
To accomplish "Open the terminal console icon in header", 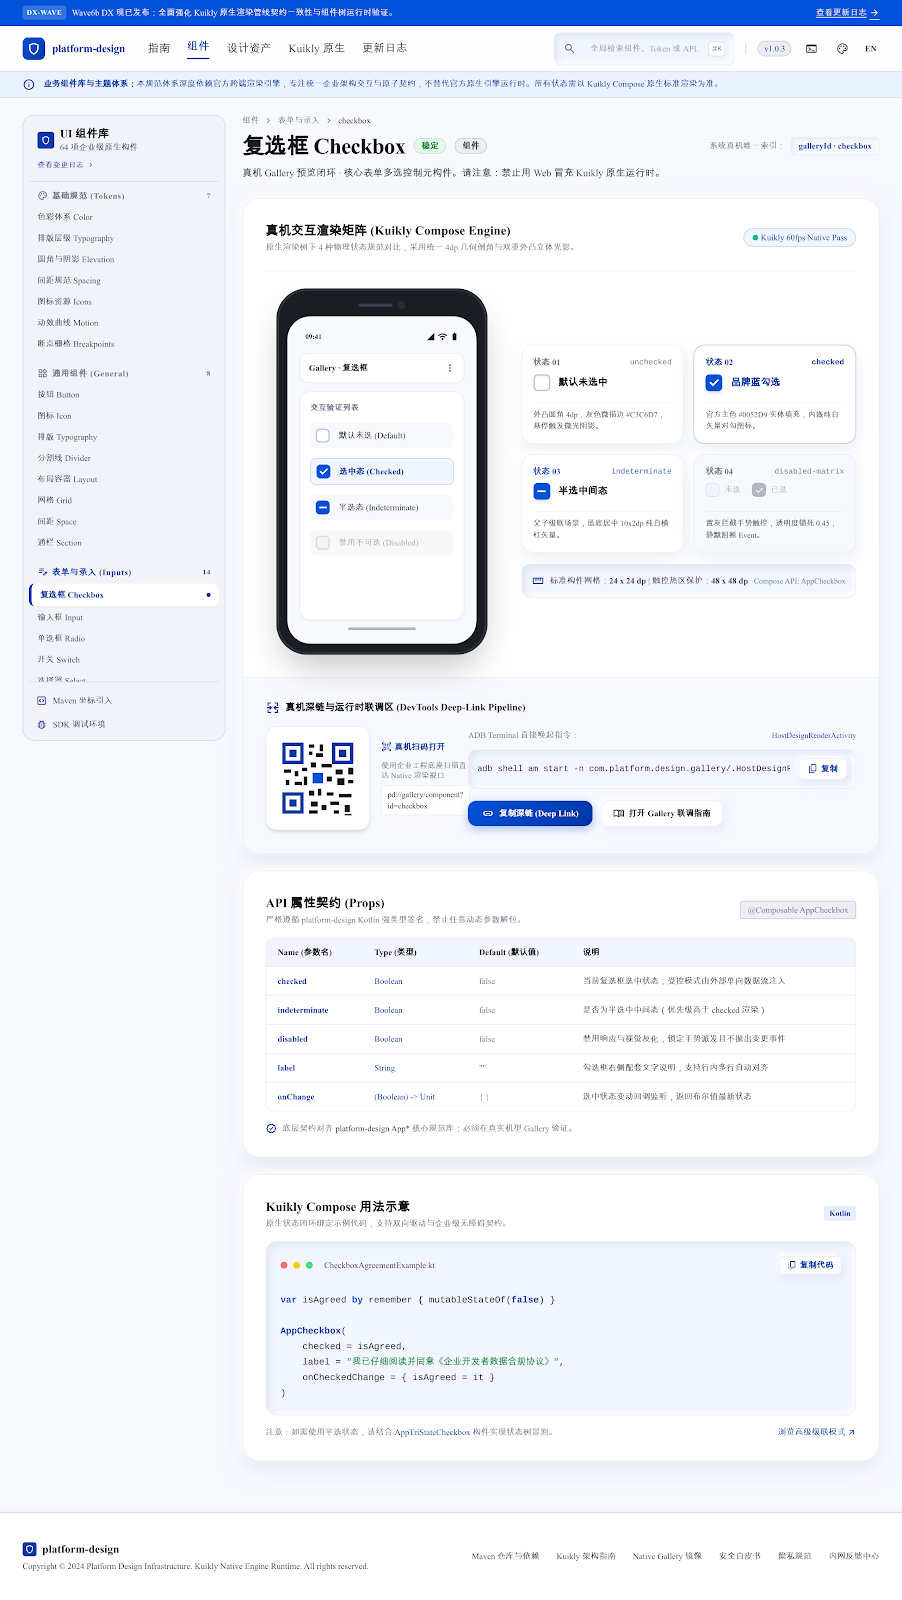I will coord(811,48).
